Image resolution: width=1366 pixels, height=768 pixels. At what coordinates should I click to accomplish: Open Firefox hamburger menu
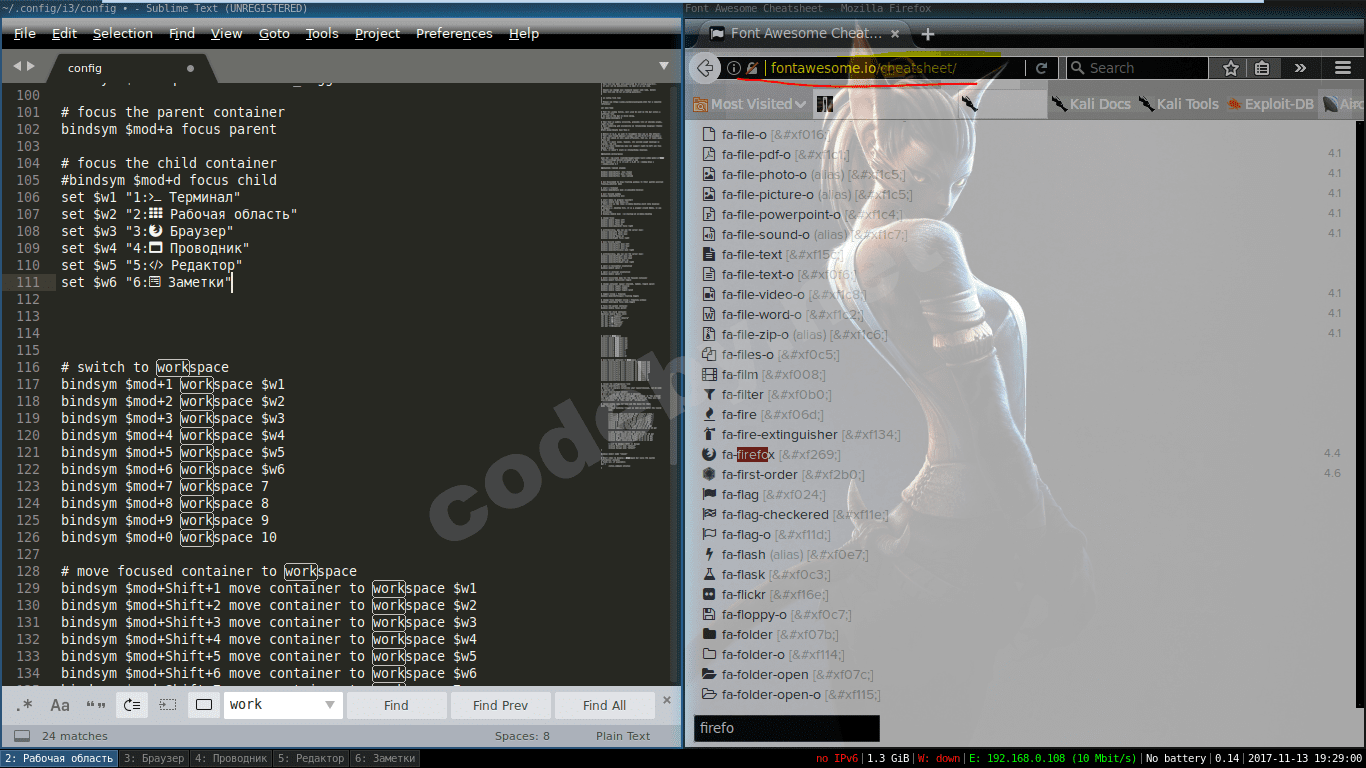point(1342,68)
